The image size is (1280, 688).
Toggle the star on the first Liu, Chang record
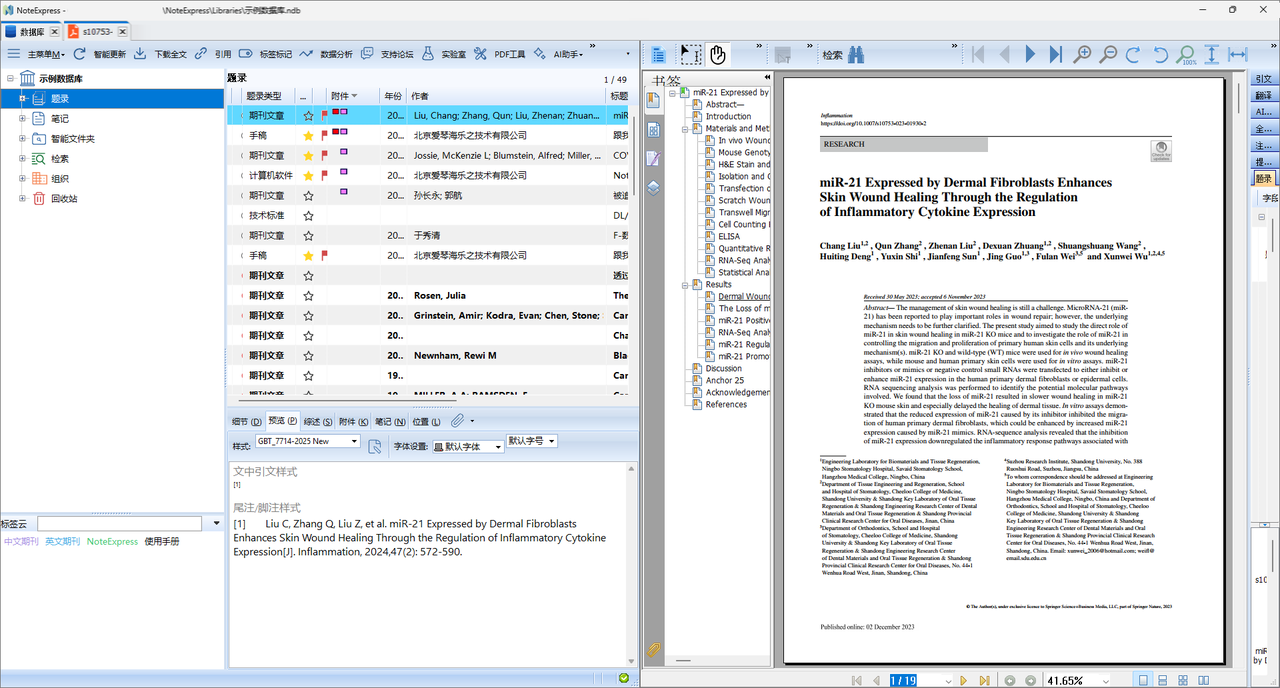(308, 116)
